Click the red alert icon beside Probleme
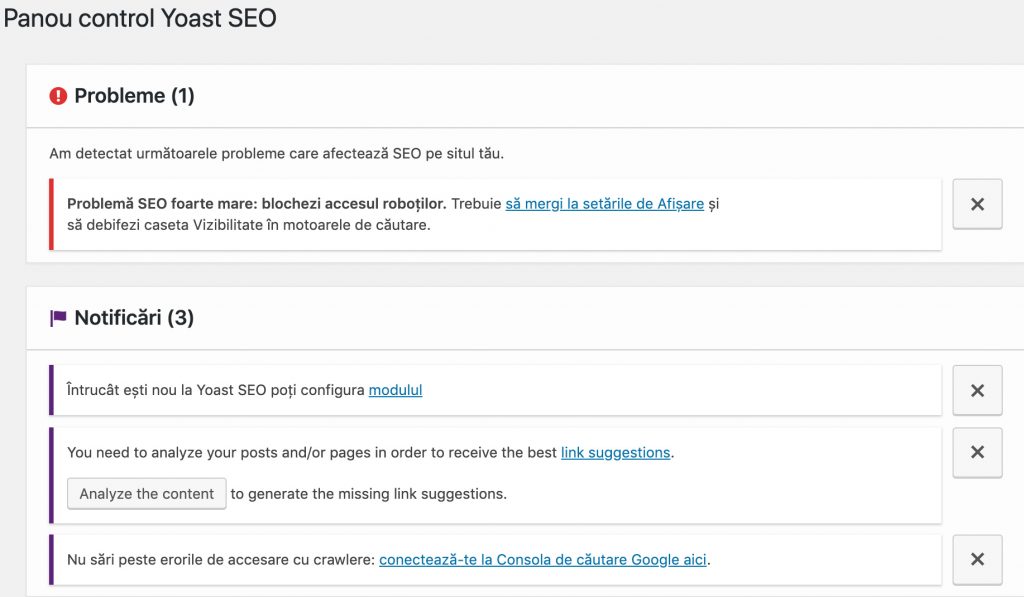 pos(58,96)
